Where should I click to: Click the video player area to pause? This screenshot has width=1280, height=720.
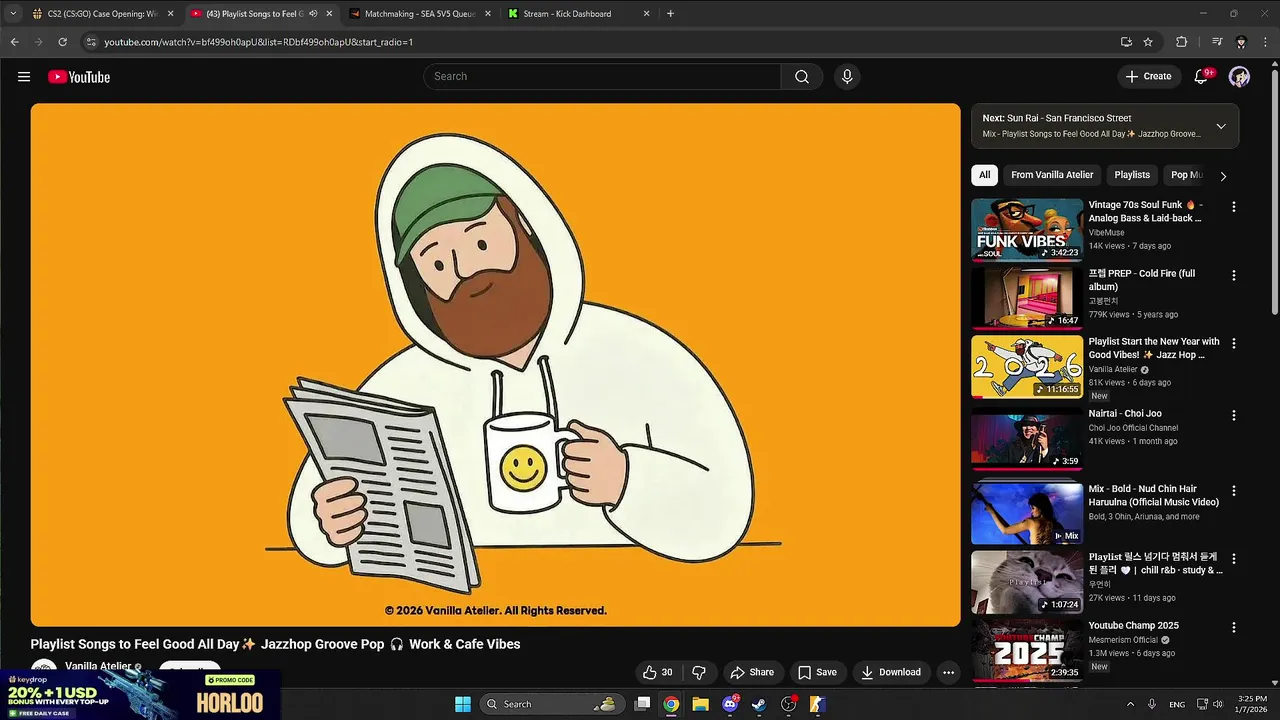click(495, 365)
